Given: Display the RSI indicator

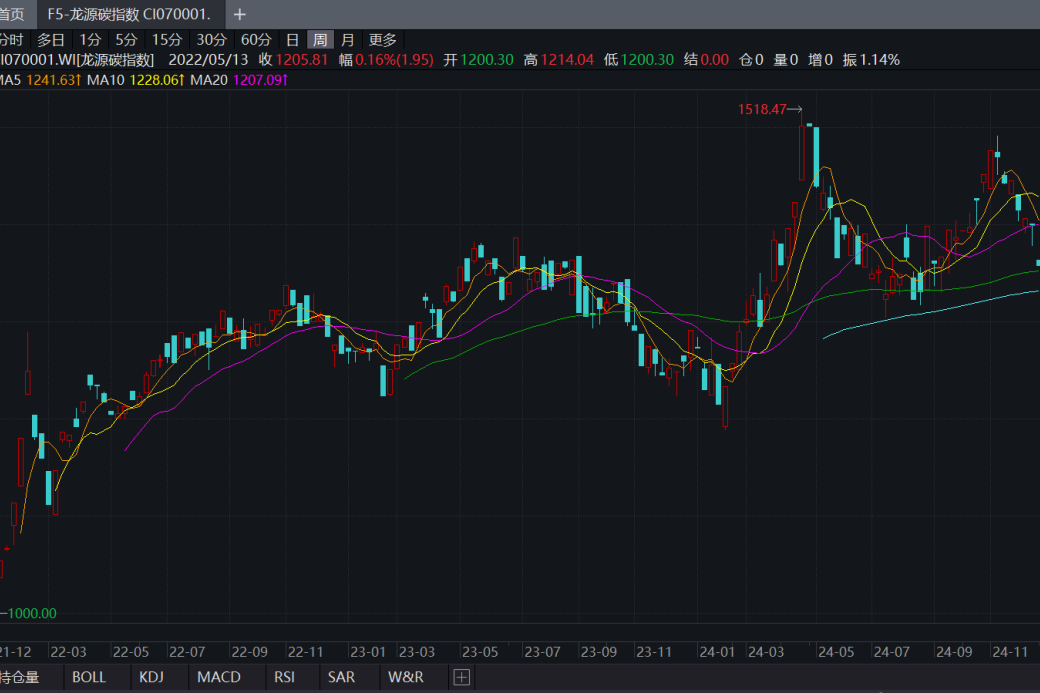Looking at the screenshot, I should click(284, 677).
